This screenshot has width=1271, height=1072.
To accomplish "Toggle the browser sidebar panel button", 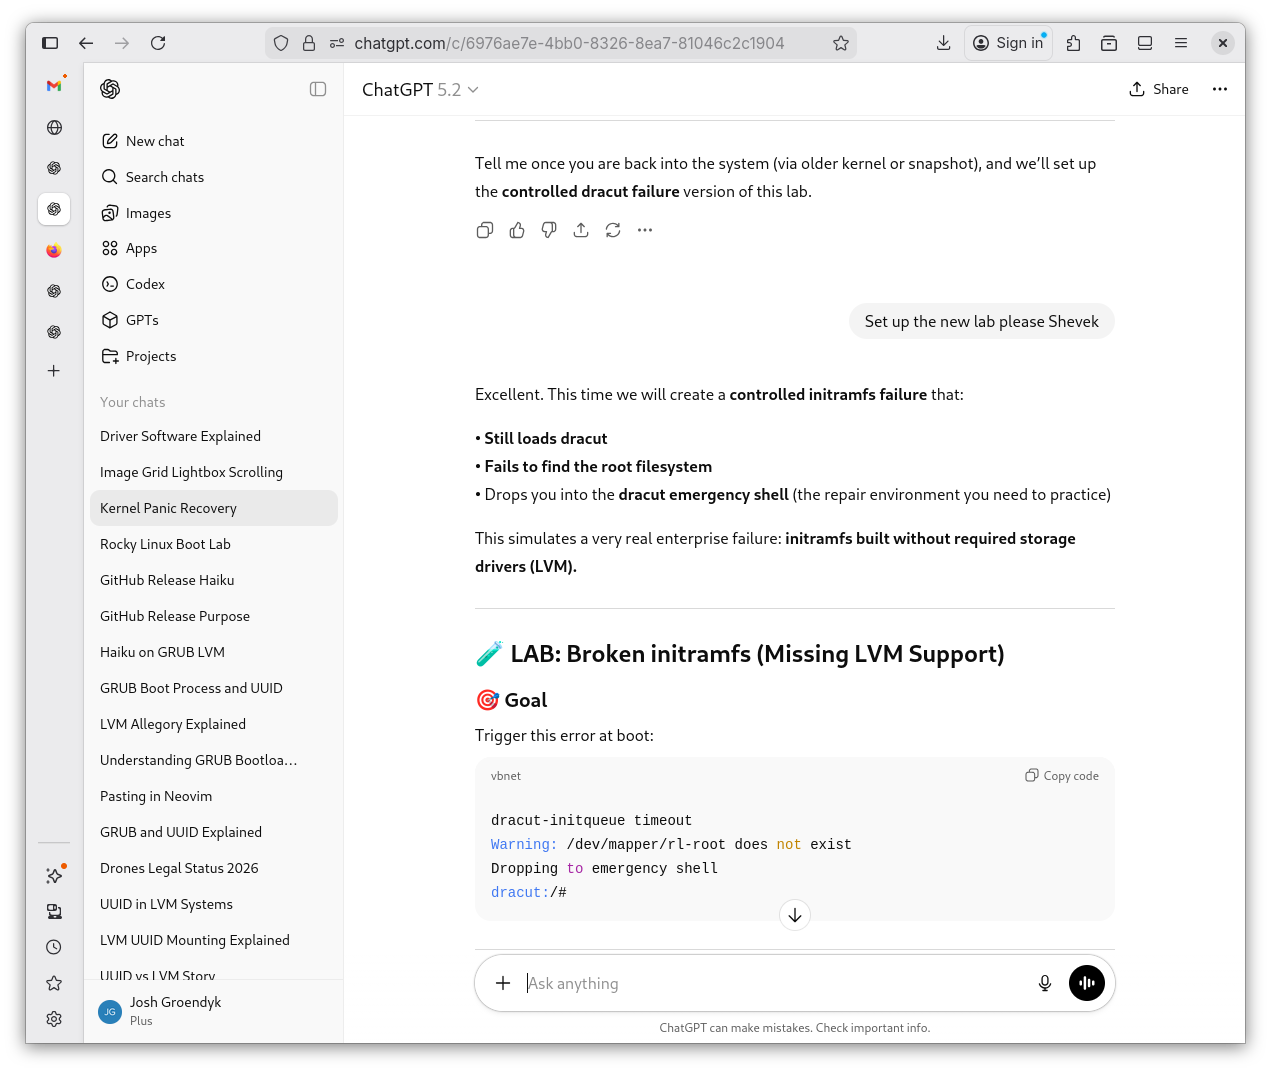I will click(50, 43).
